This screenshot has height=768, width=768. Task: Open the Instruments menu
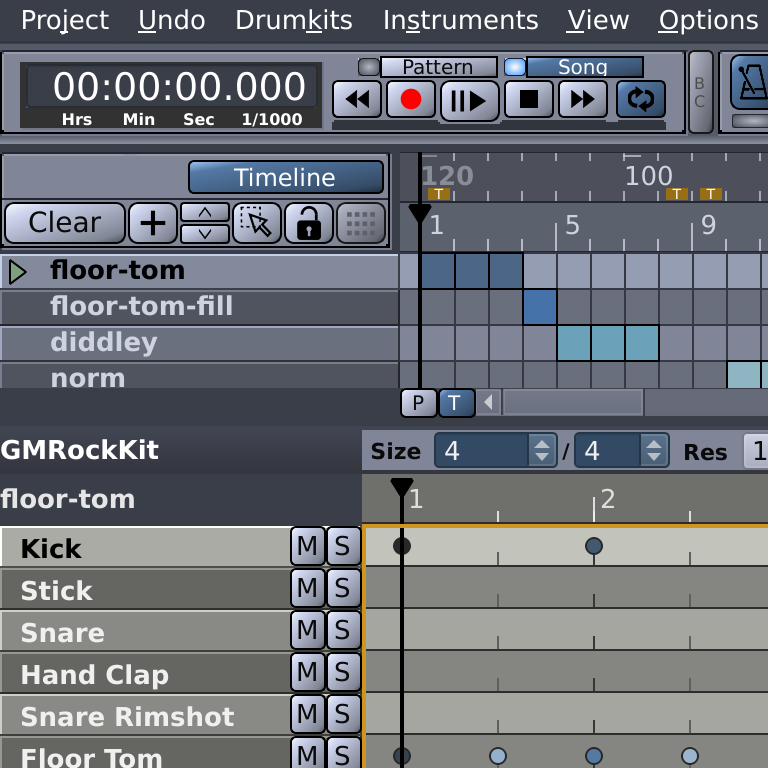pyautogui.click(x=460, y=20)
